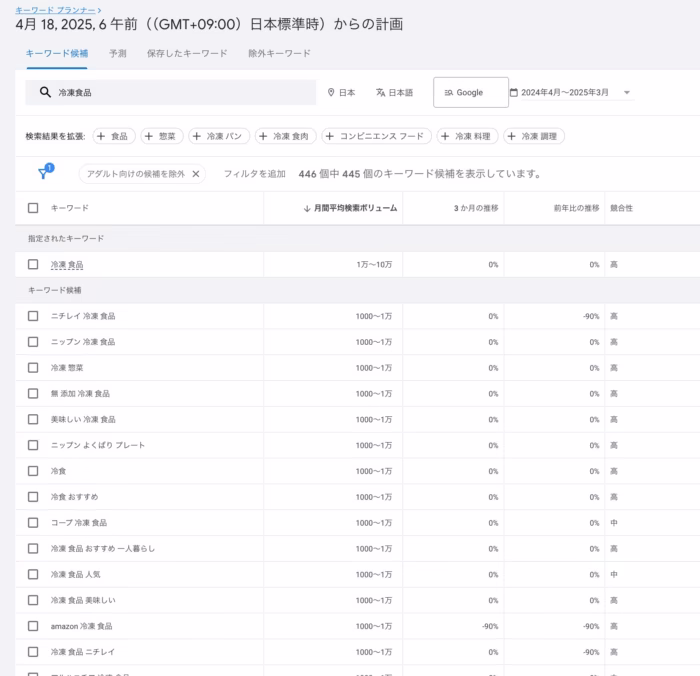Click keyword 冷食 in list

point(58,471)
